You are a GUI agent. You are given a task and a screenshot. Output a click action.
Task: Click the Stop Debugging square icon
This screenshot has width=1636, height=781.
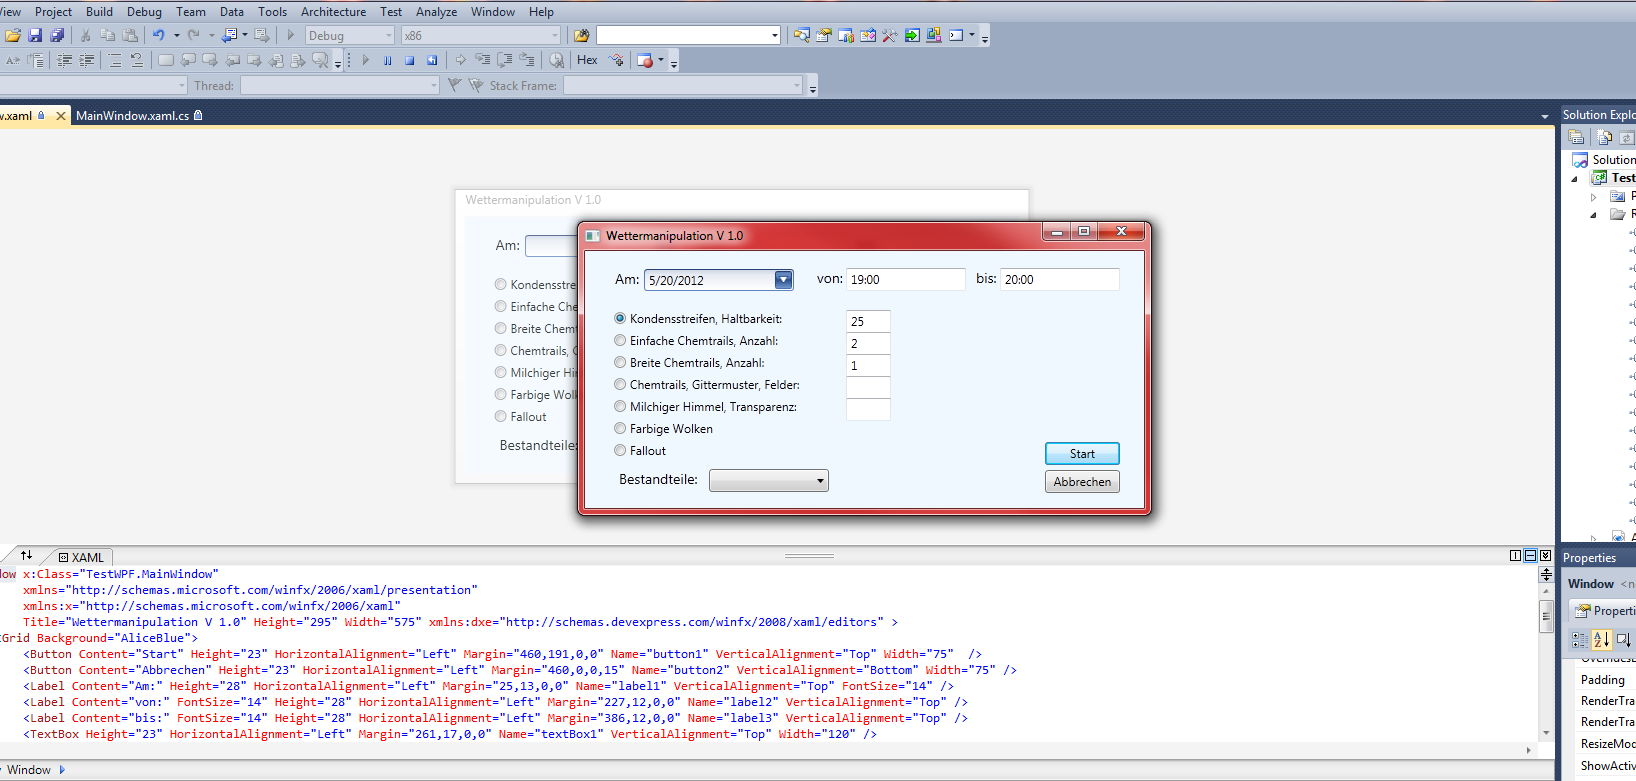409,60
